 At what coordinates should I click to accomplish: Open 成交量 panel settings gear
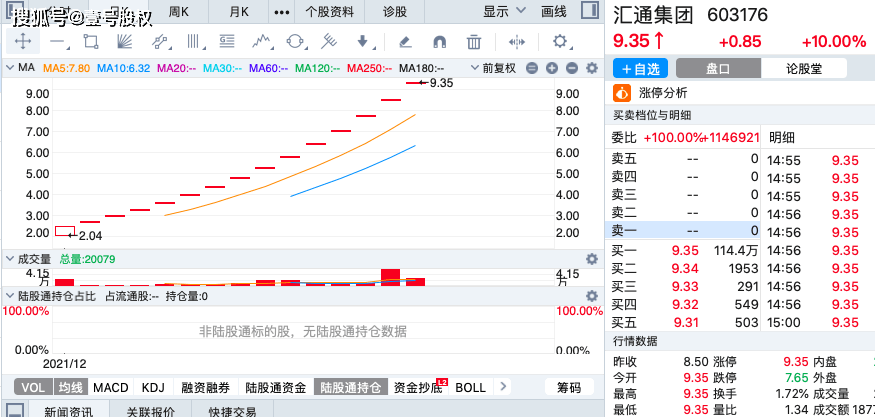(x=592, y=259)
